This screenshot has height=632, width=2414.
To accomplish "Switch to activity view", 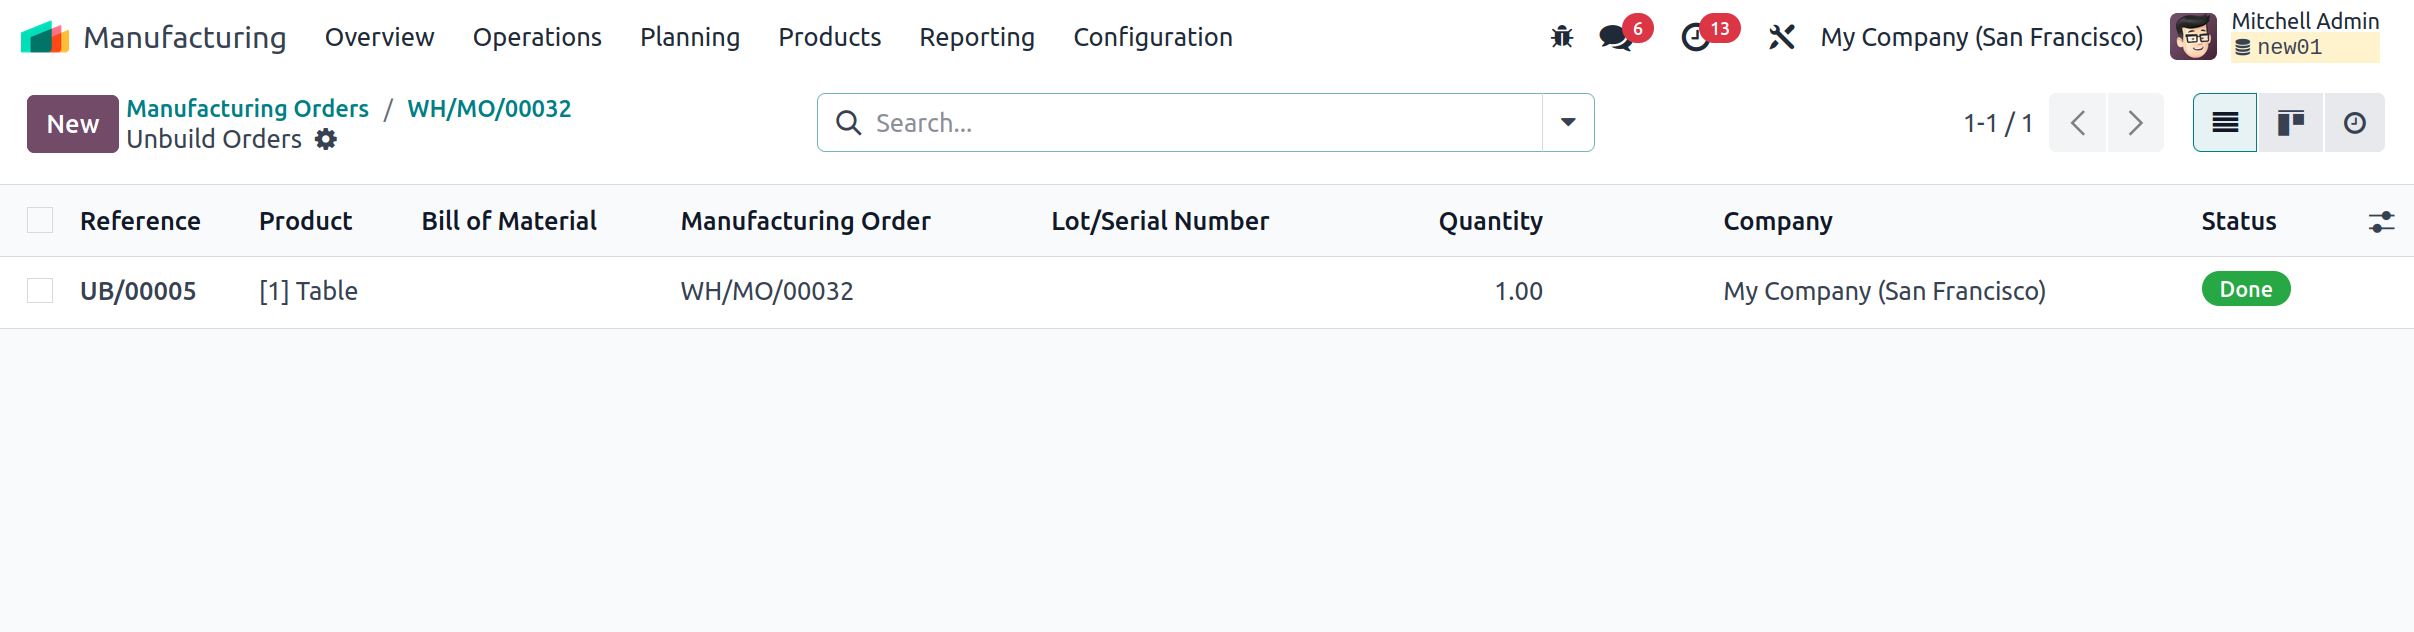I will [x=2355, y=123].
